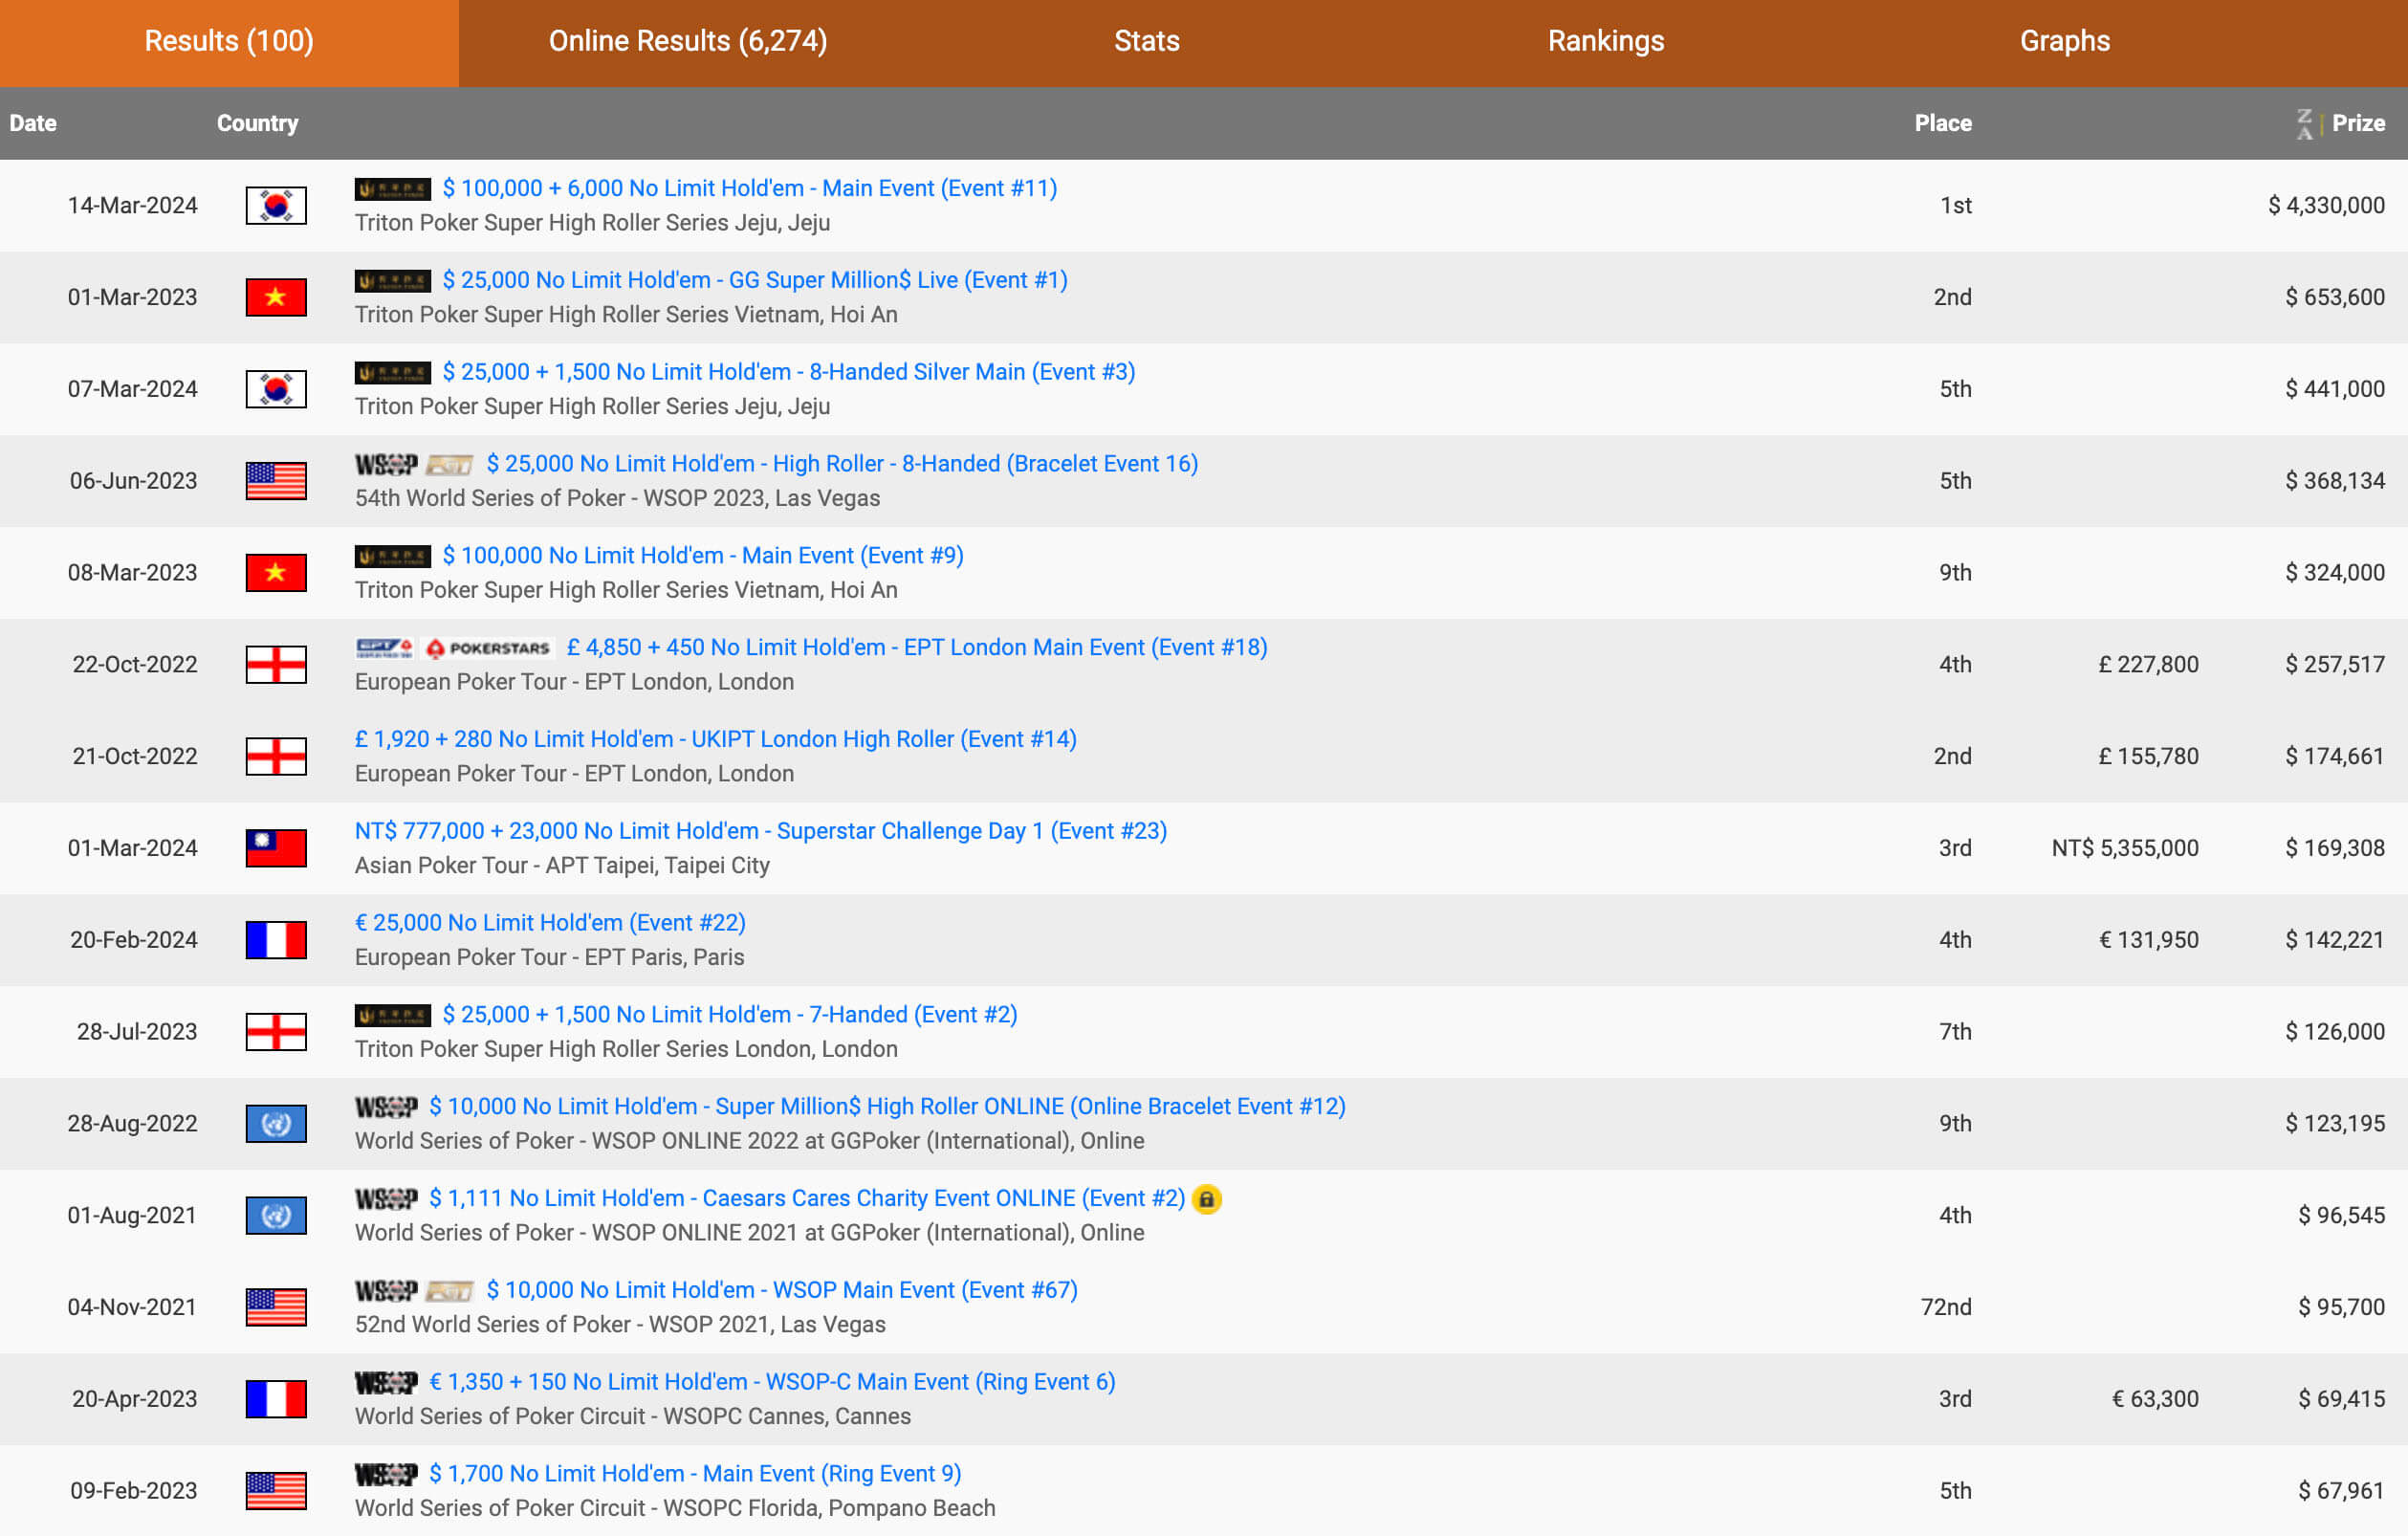Image resolution: width=2408 pixels, height=1536 pixels.
Task: Click the WSOP logo next to Bracelet Event 16
Action: 386,464
